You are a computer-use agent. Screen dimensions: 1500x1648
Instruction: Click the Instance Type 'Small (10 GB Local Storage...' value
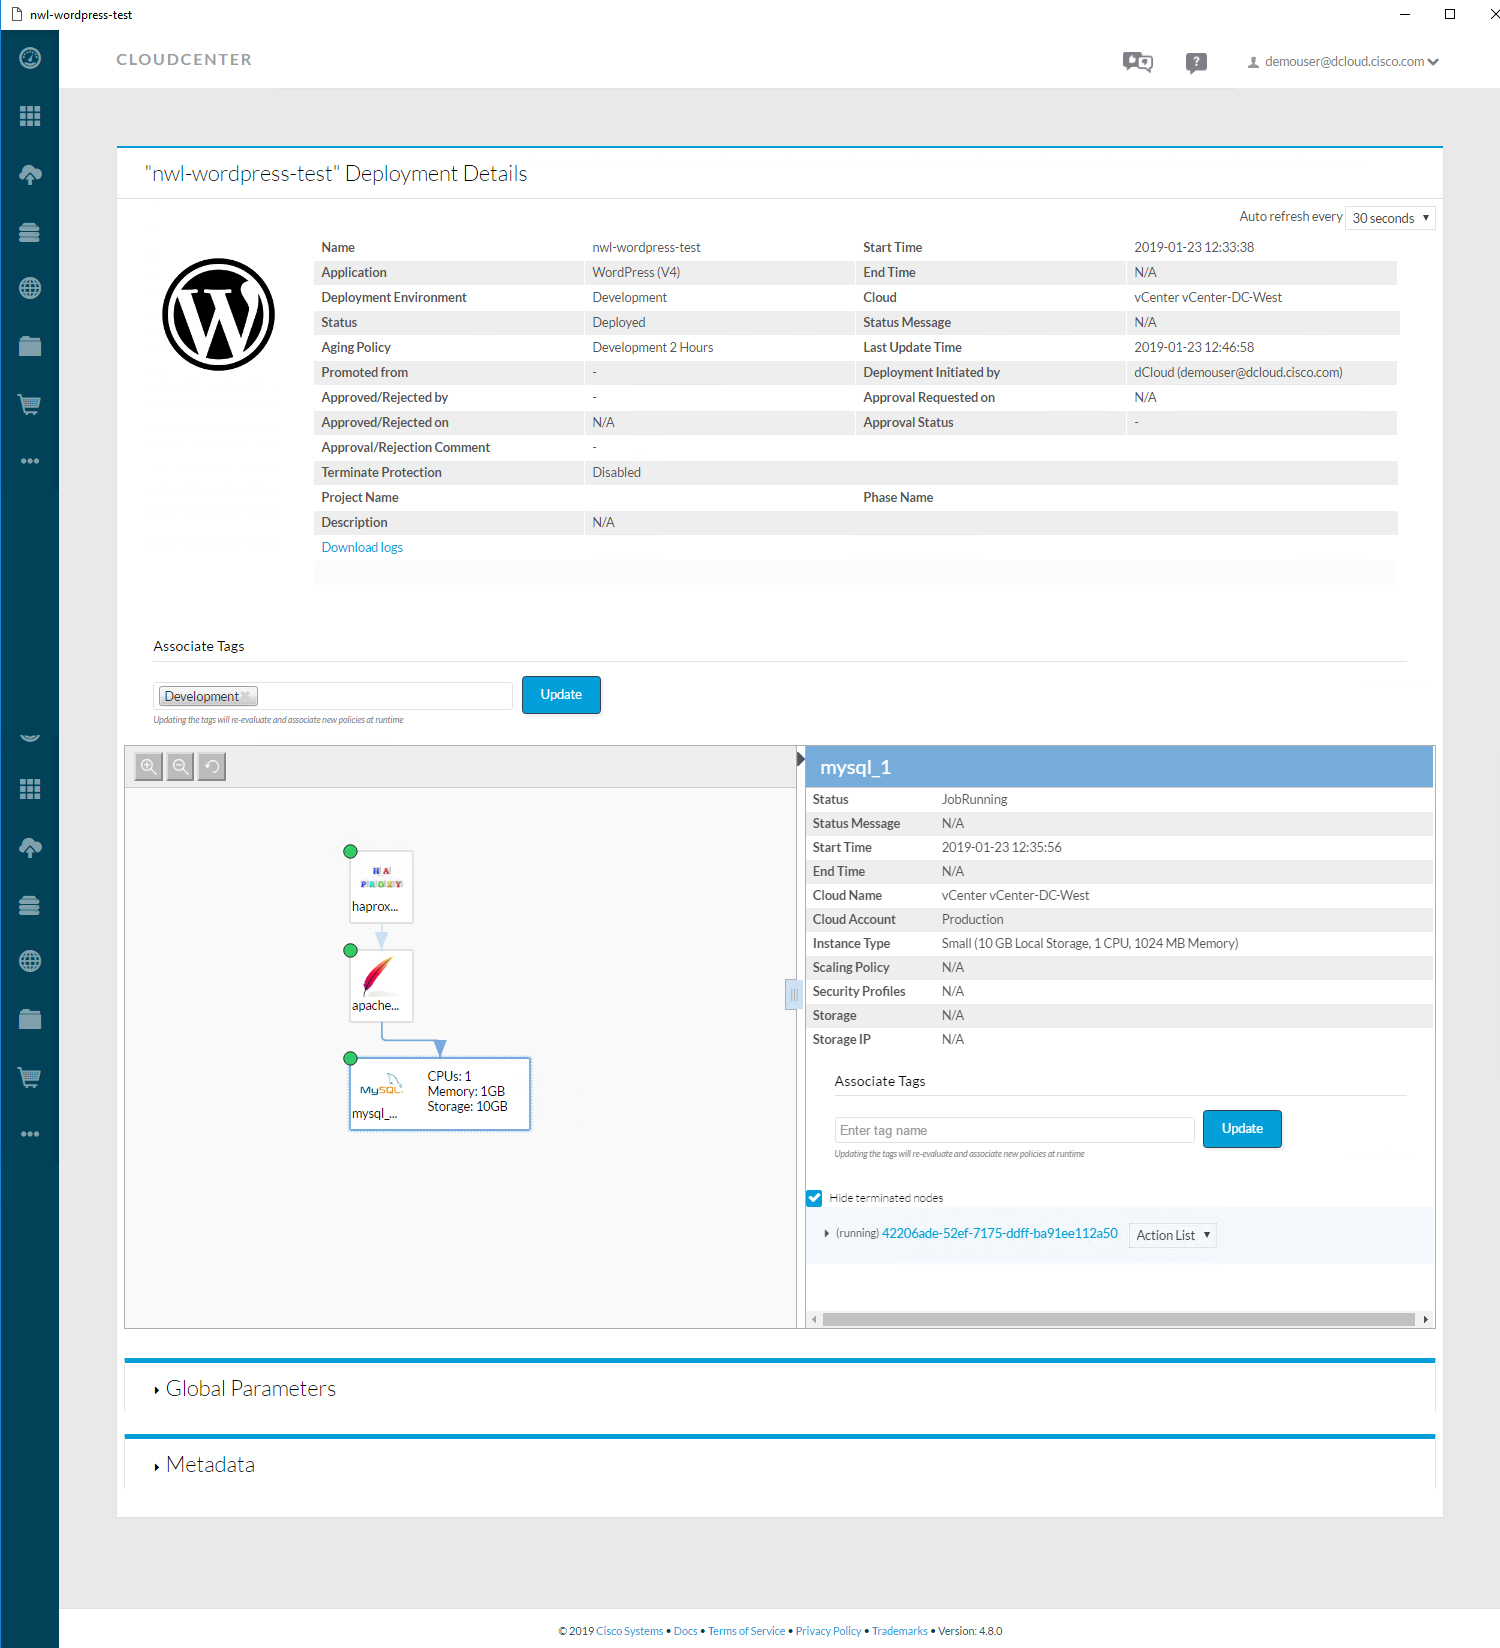coord(1090,943)
